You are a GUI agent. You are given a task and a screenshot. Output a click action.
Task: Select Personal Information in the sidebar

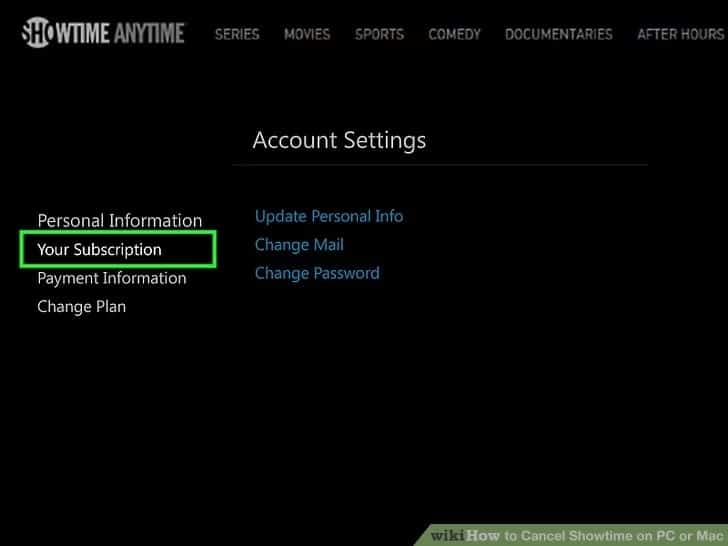pos(120,221)
